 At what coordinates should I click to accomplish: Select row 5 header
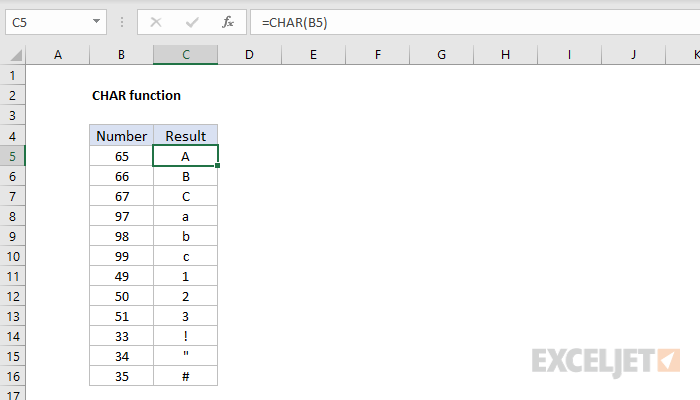click(13, 156)
